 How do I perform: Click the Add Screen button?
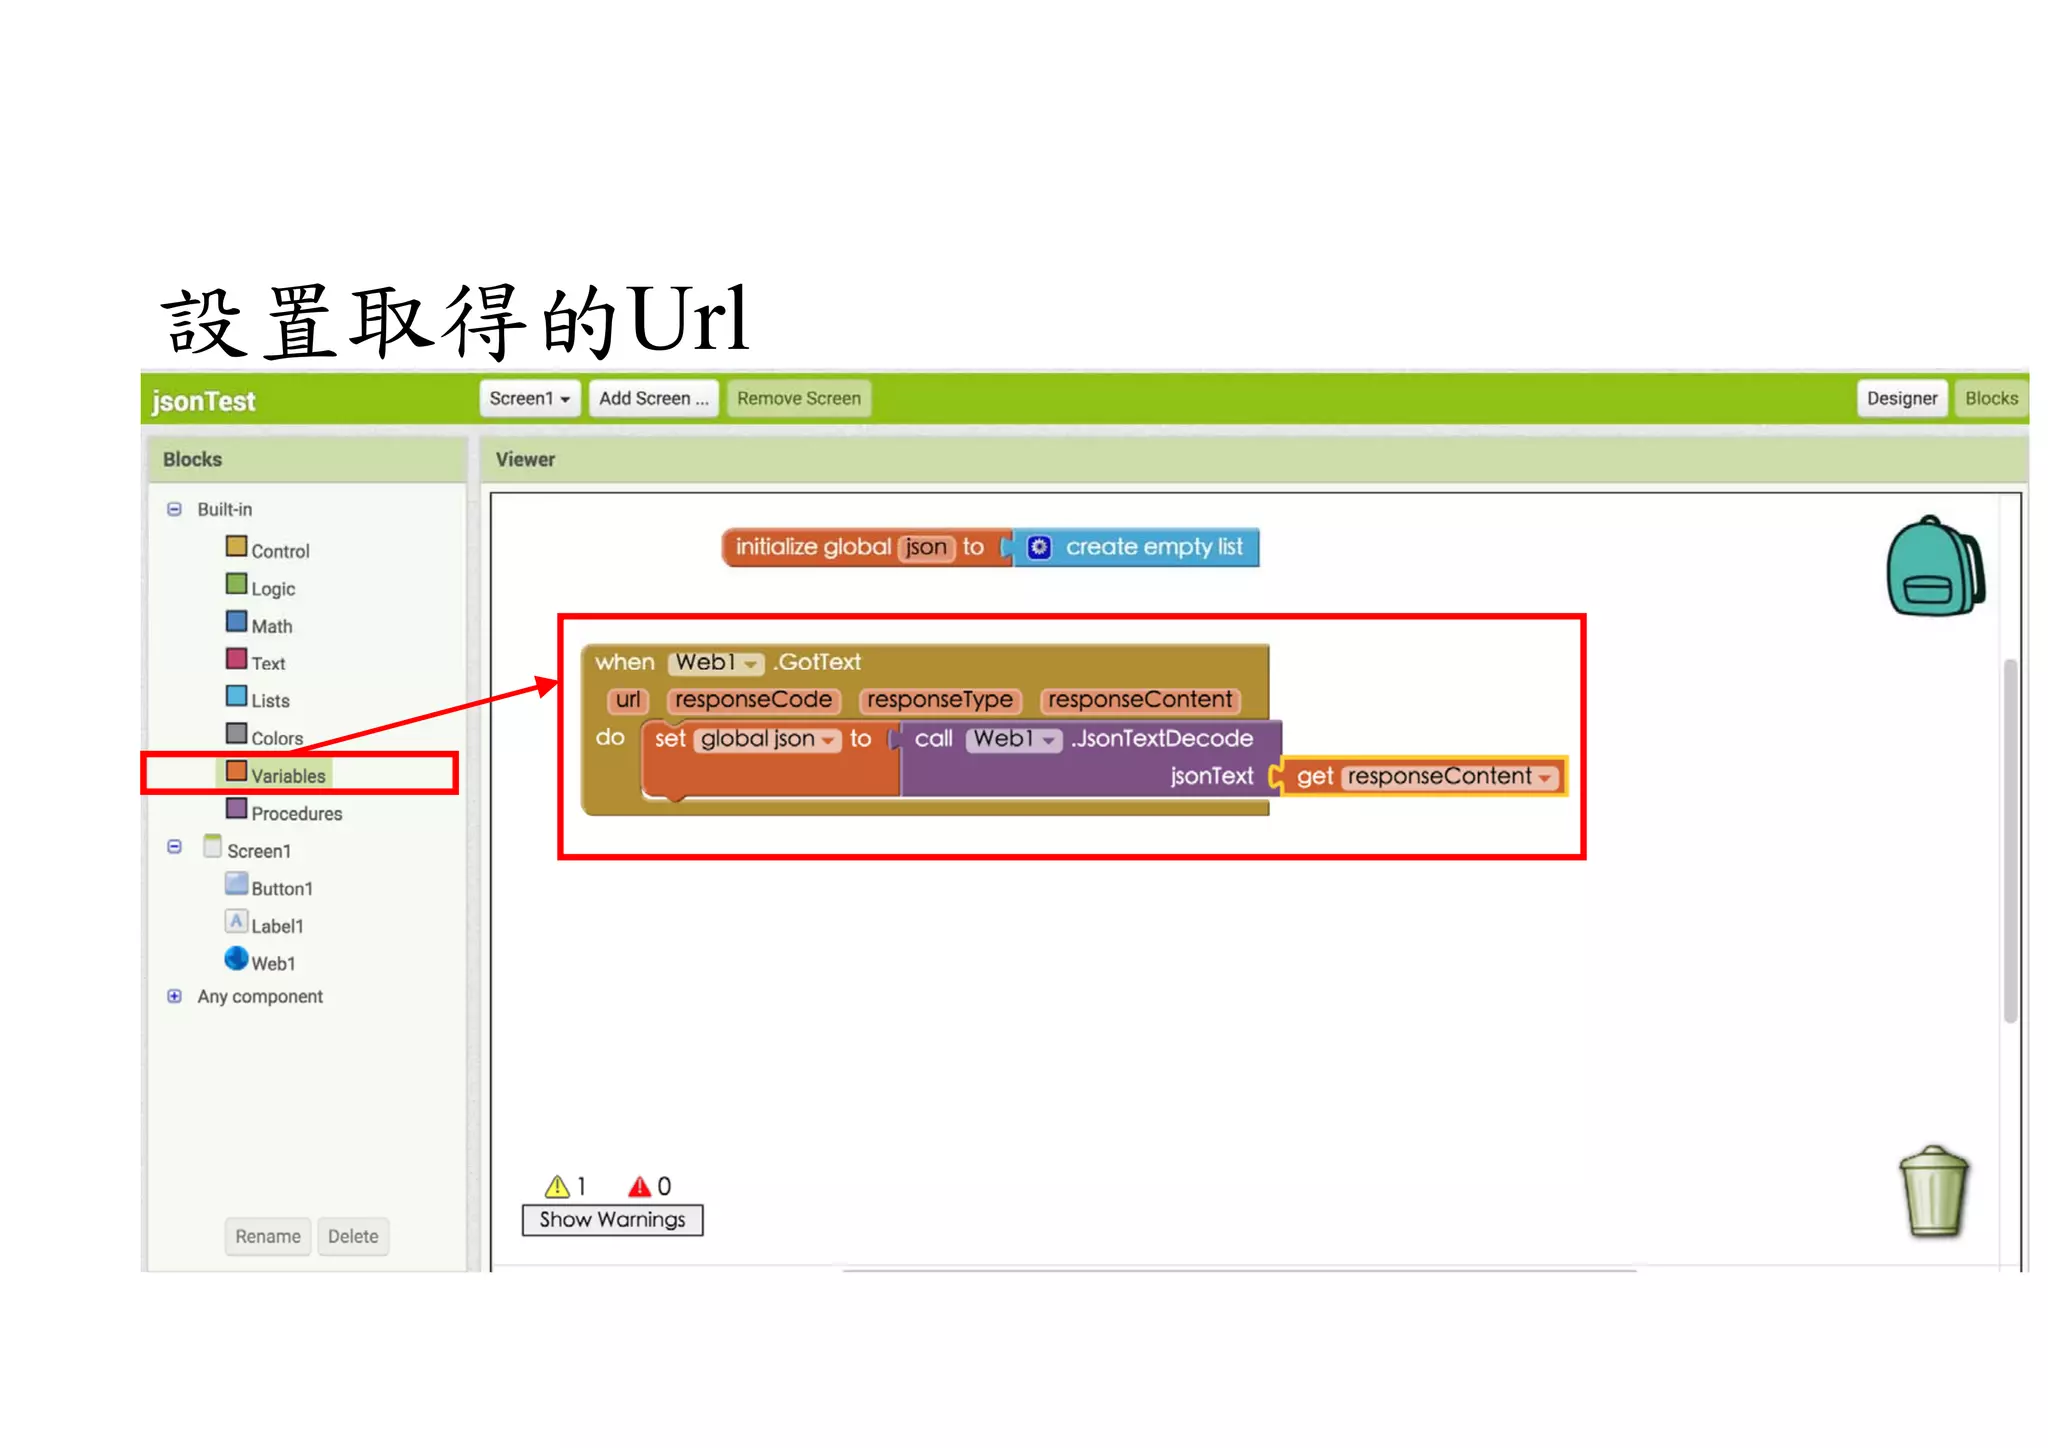coord(653,398)
